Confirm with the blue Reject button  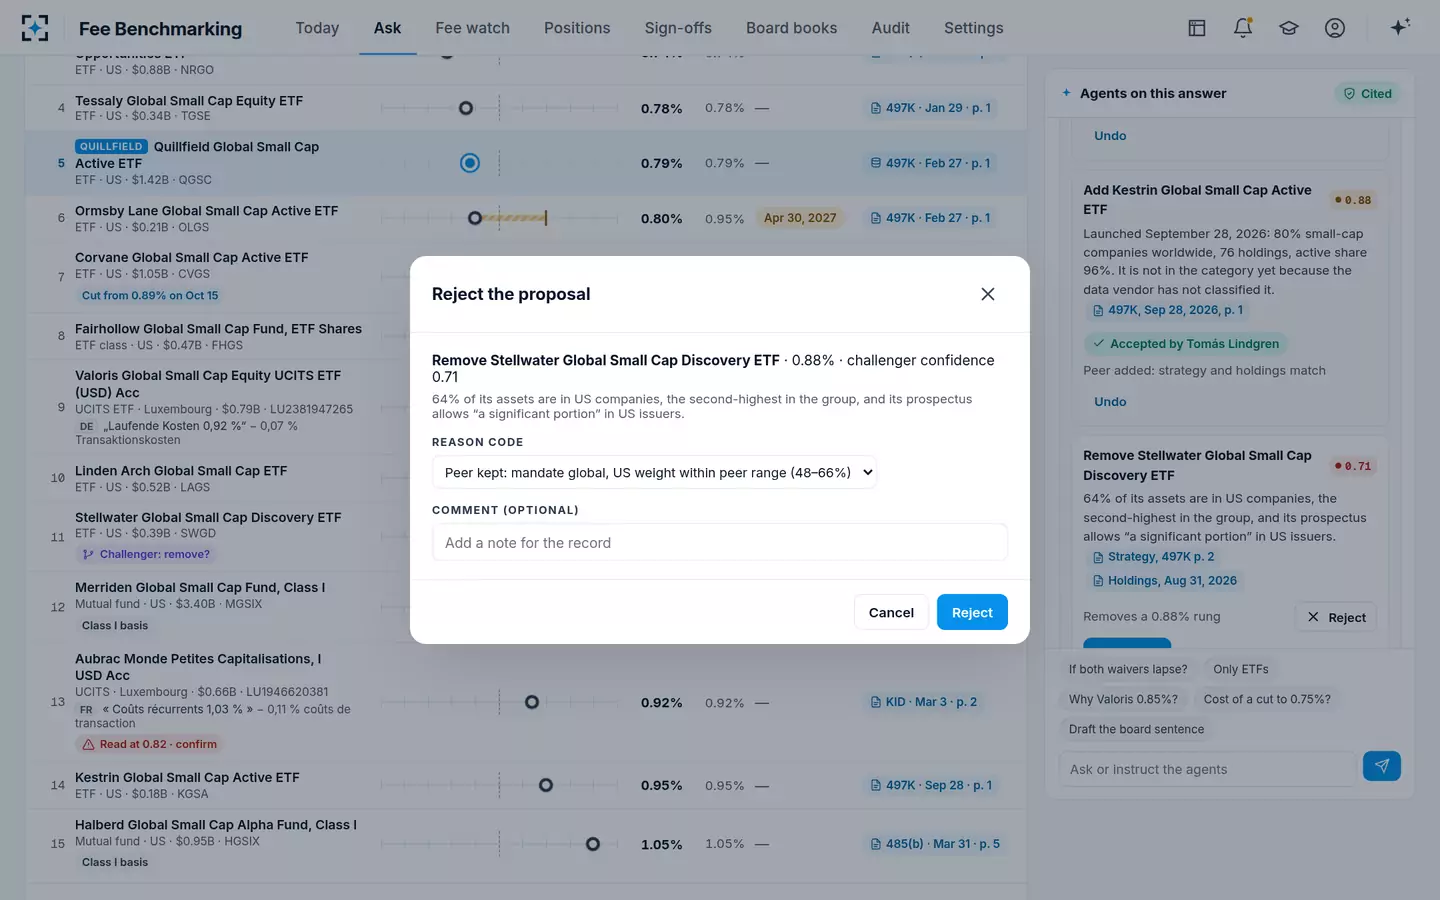(972, 612)
